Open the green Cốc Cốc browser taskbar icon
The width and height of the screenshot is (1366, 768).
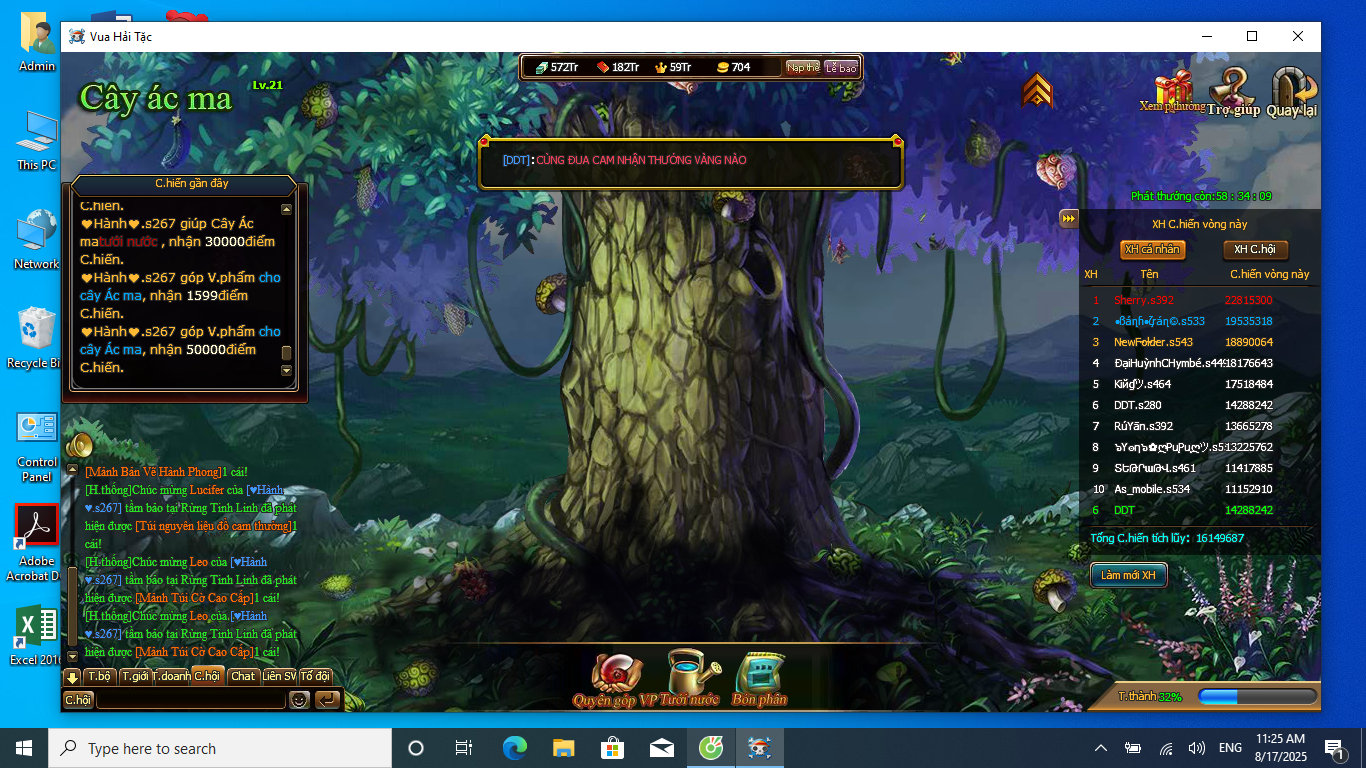click(711, 748)
